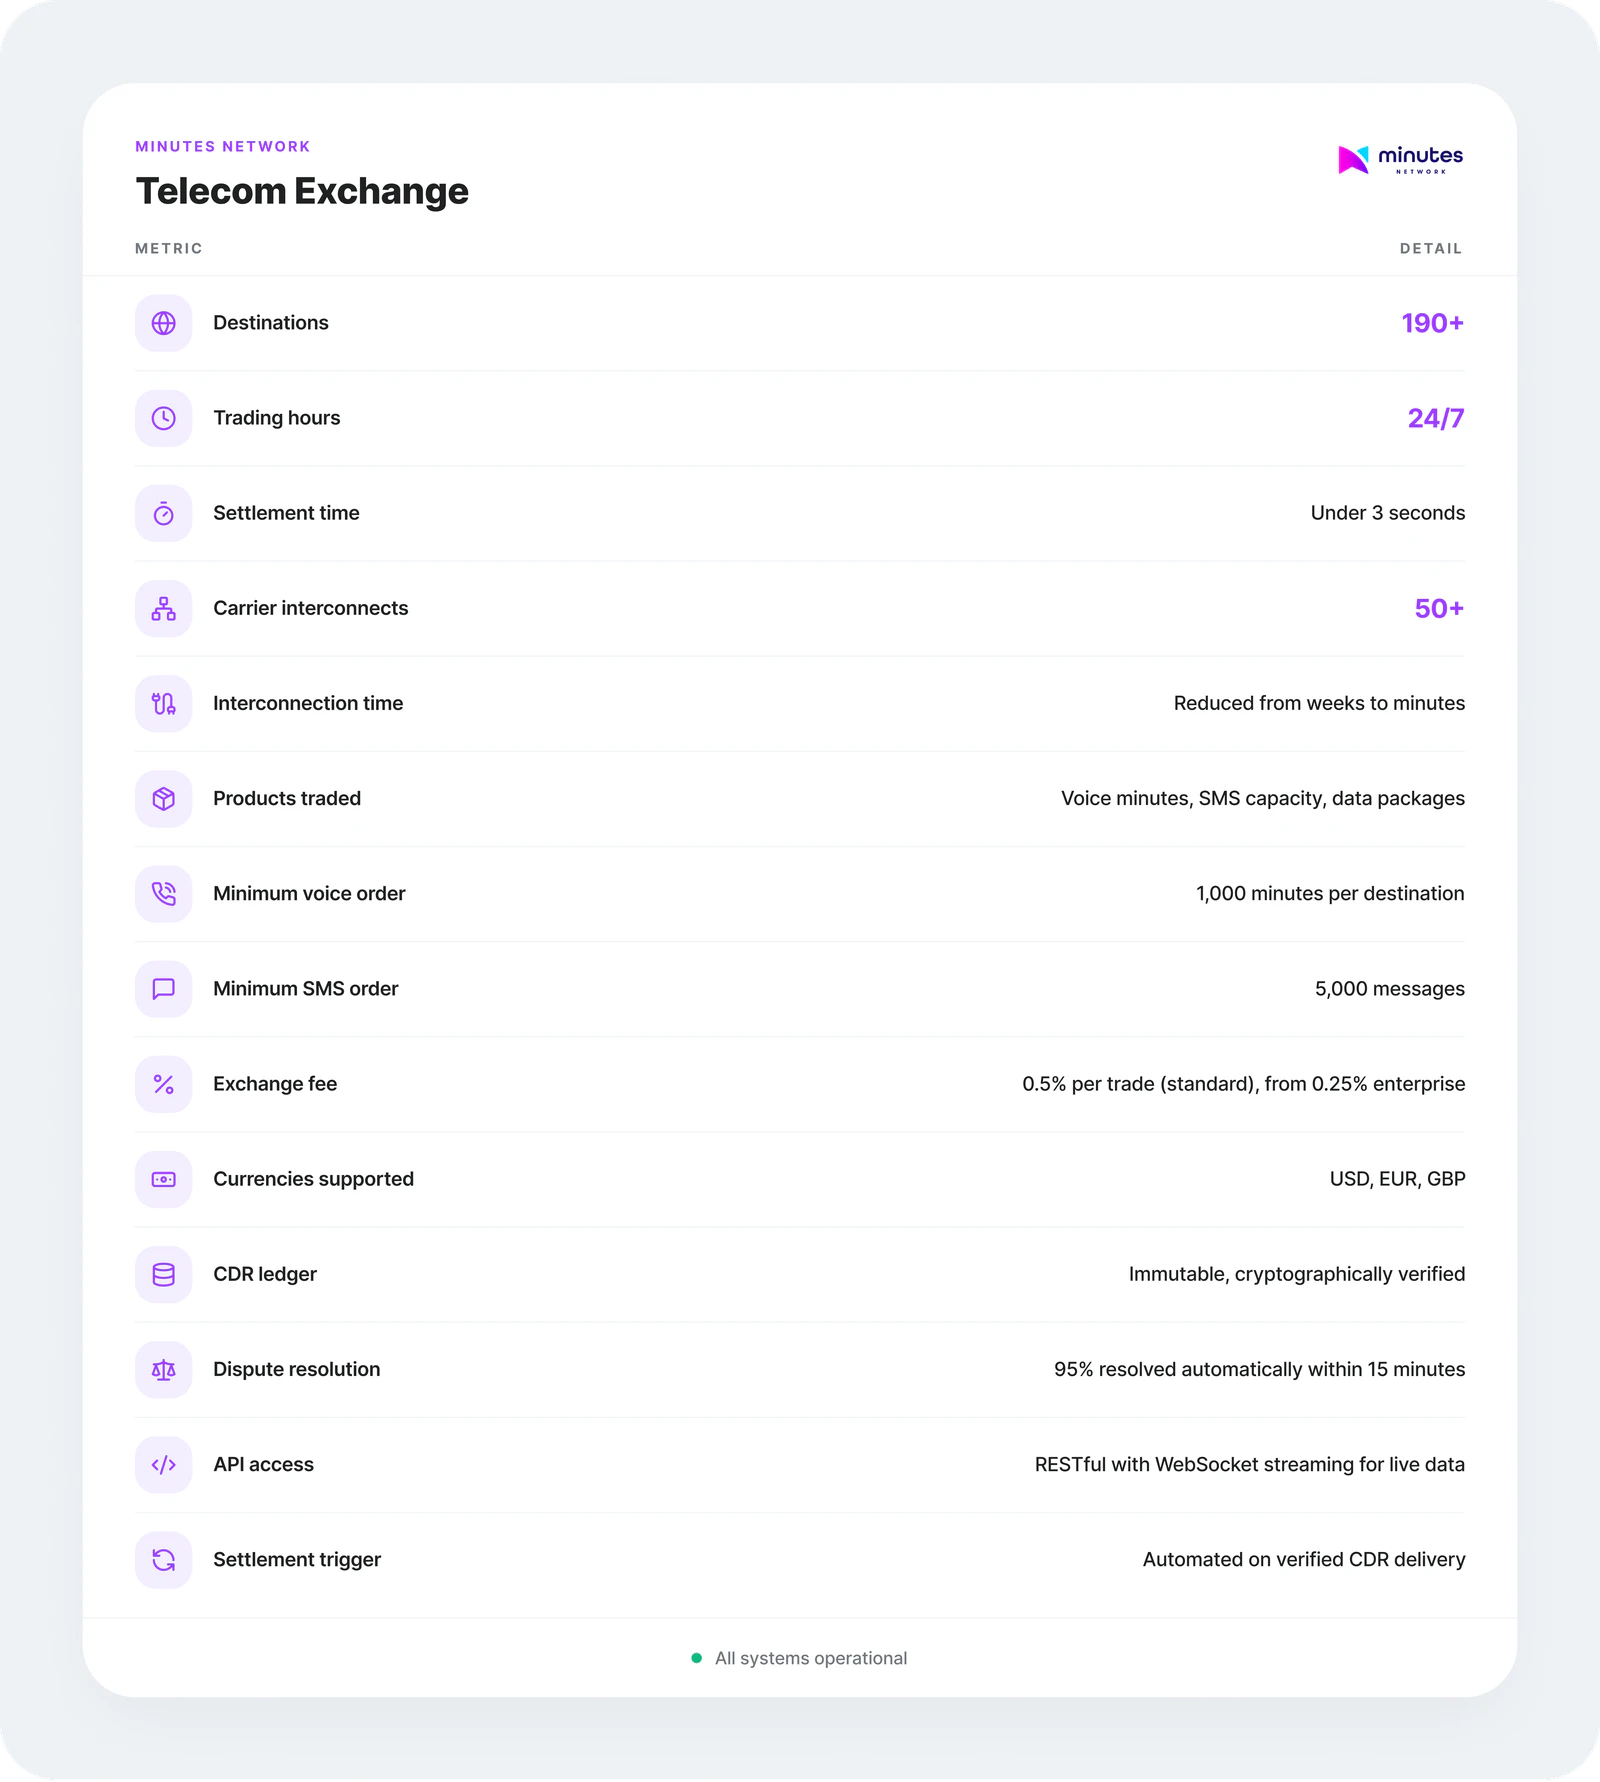Image resolution: width=1600 pixels, height=1782 pixels.
Task: Click the box icon for Products traded
Action: [163, 798]
